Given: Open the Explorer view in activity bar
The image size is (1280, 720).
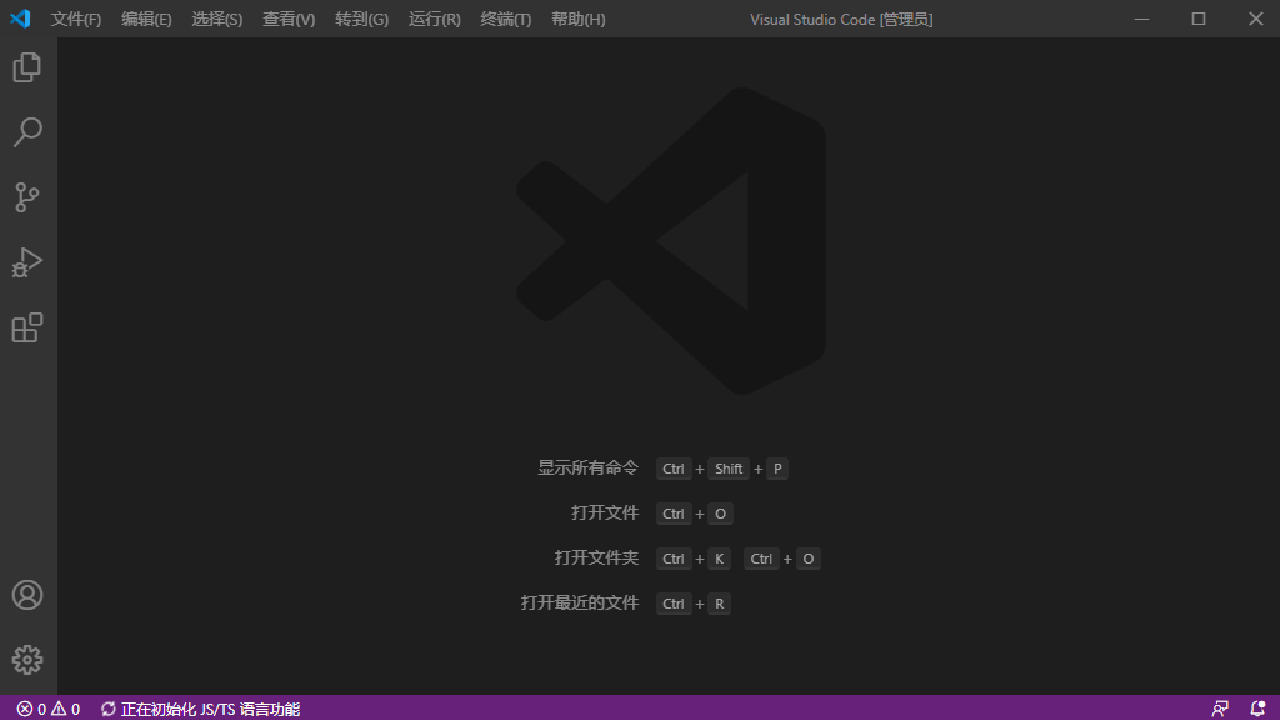Looking at the screenshot, I should click(x=27, y=67).
